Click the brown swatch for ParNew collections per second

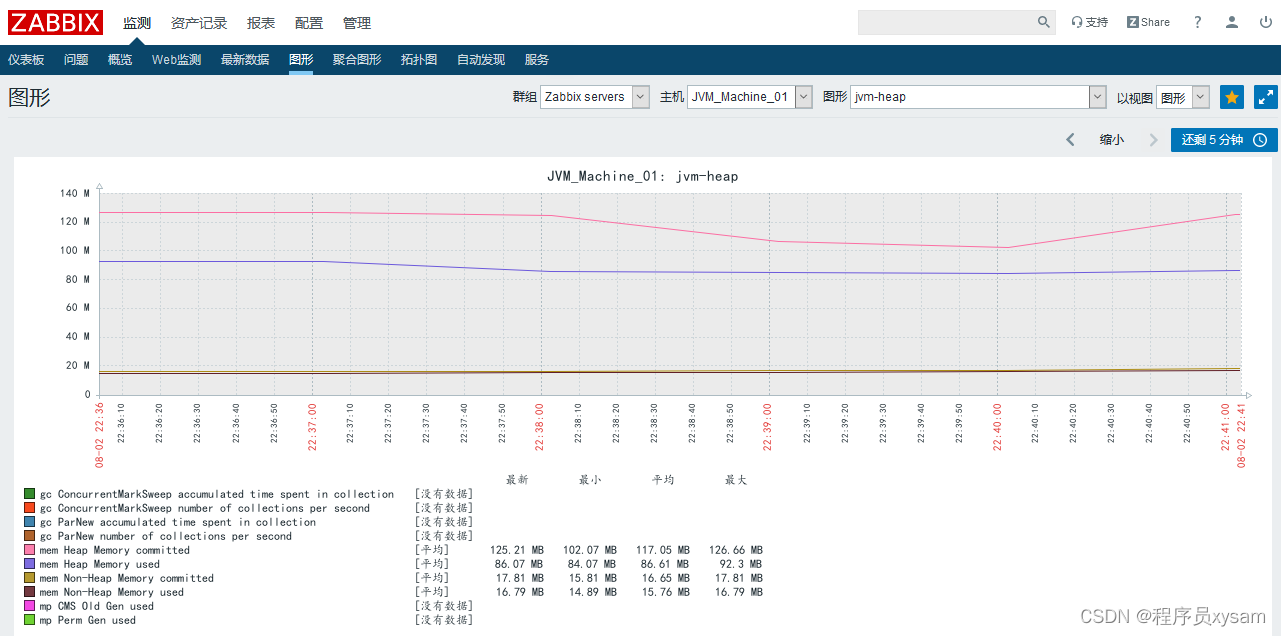[30, 536]
